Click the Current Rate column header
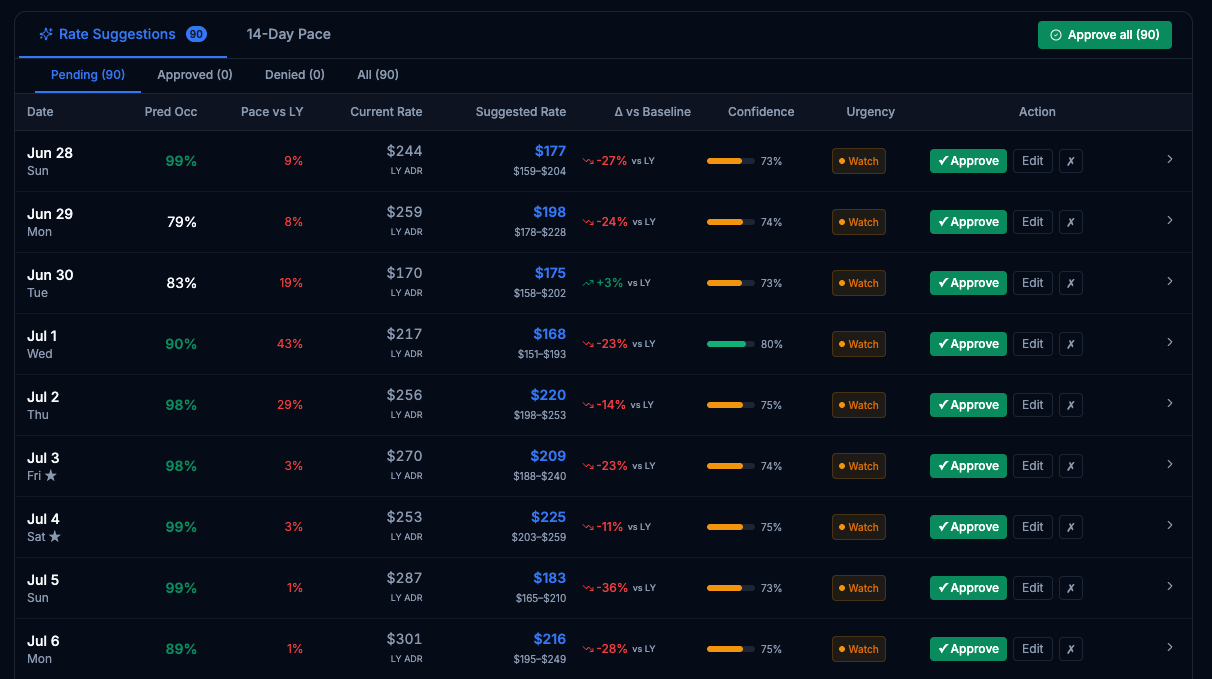 [386, 112]
